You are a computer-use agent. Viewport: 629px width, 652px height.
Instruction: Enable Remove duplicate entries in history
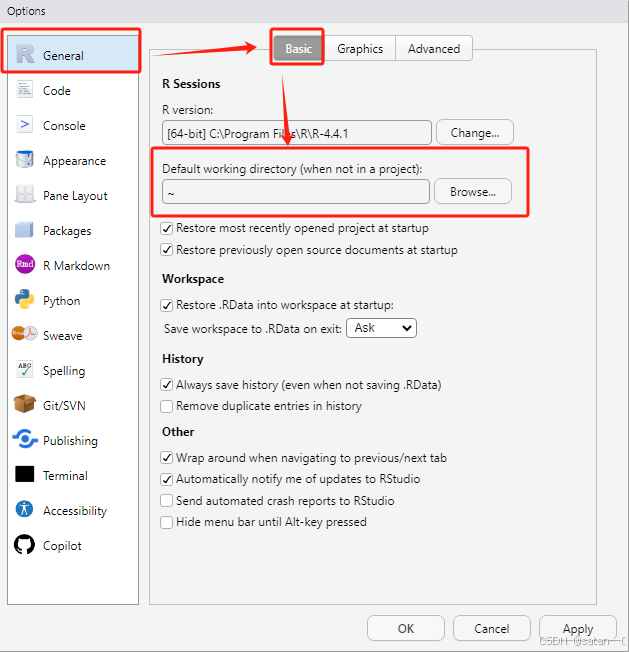167,406
